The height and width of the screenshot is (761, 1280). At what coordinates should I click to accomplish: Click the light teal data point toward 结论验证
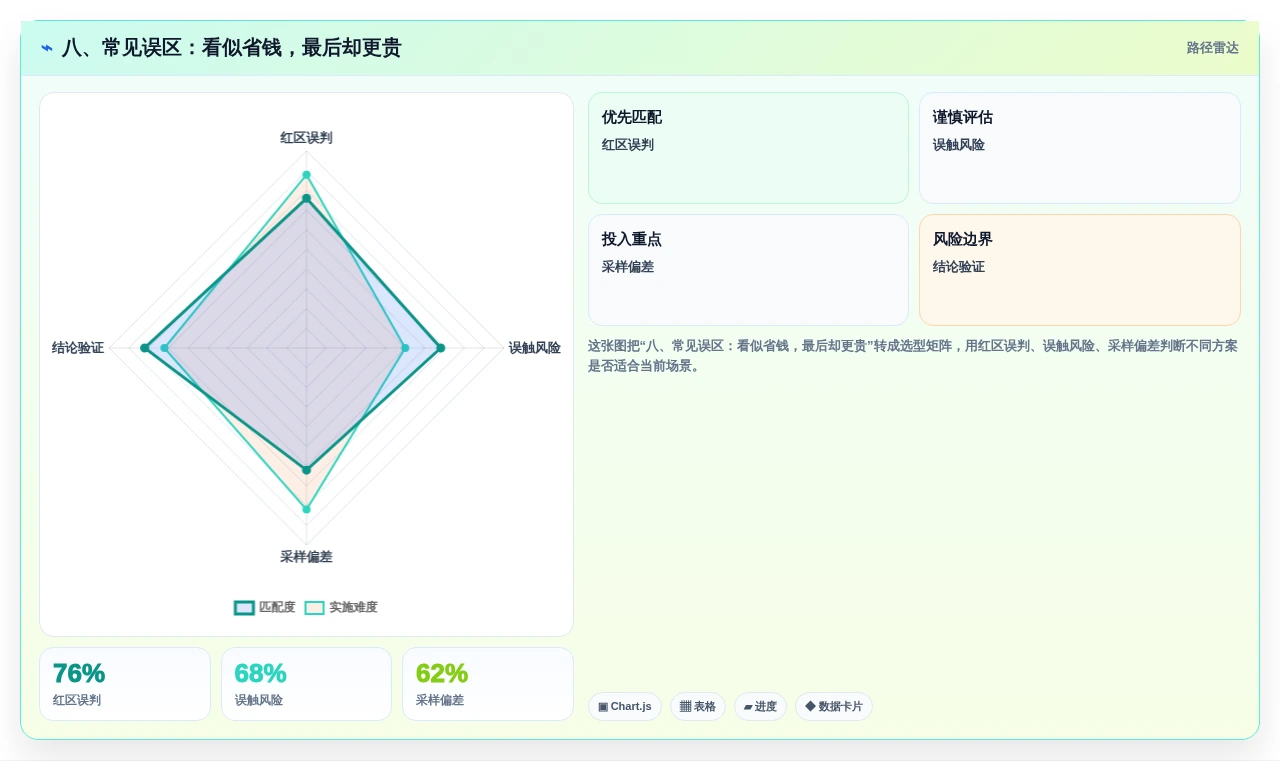click(165, 348)
